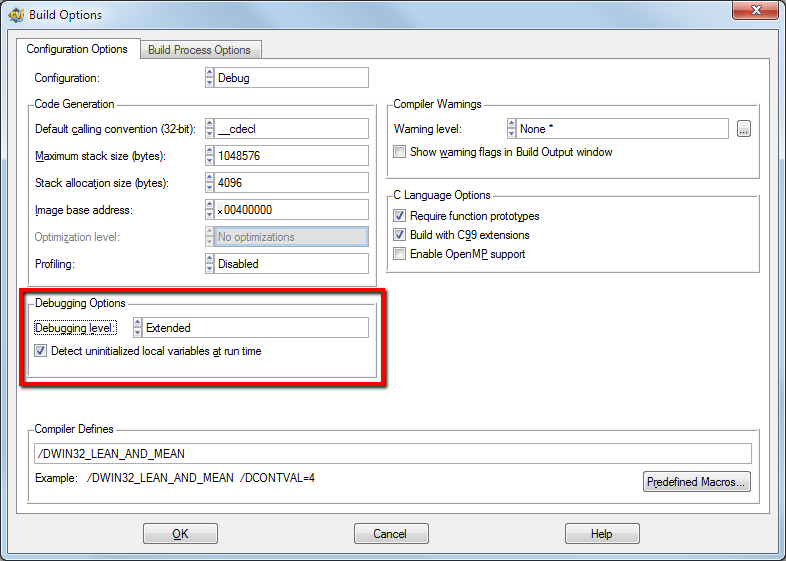Enable OpenMP support checkbox
786x561 pixels.
[400, 254]
